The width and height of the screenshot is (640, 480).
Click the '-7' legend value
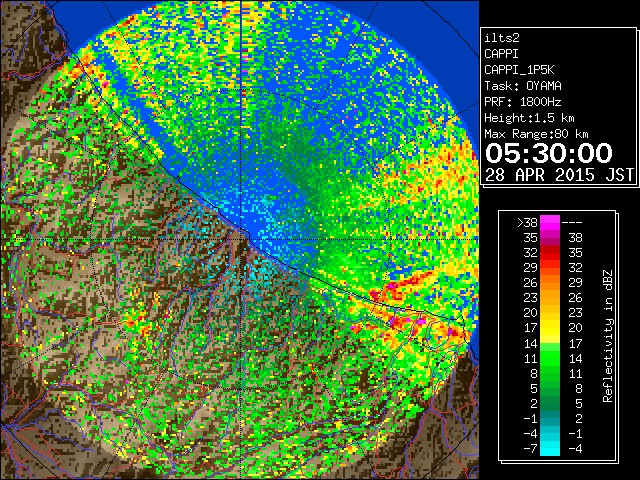tap(530, 449)
